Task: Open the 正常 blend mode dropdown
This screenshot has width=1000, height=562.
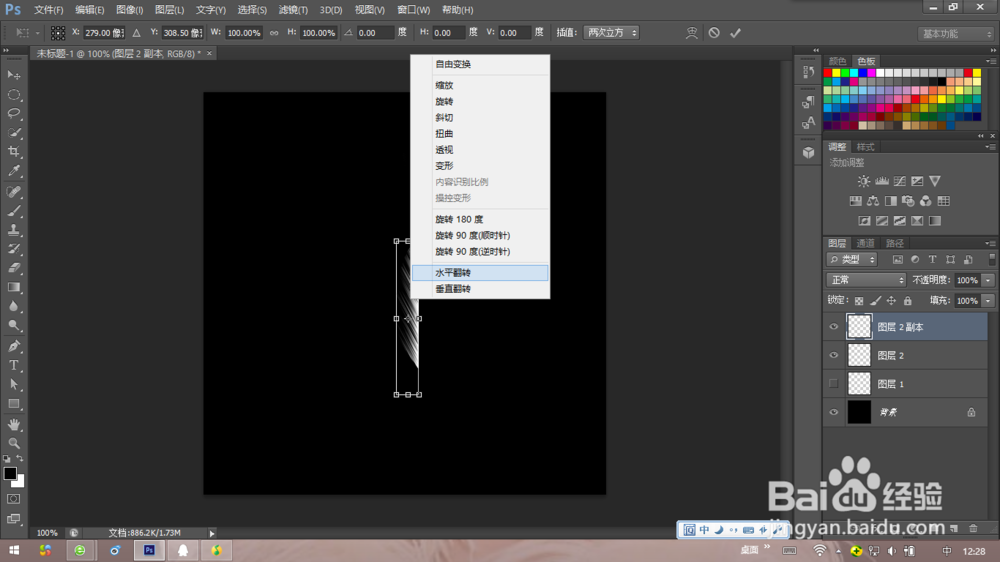Action: point(866,280)
